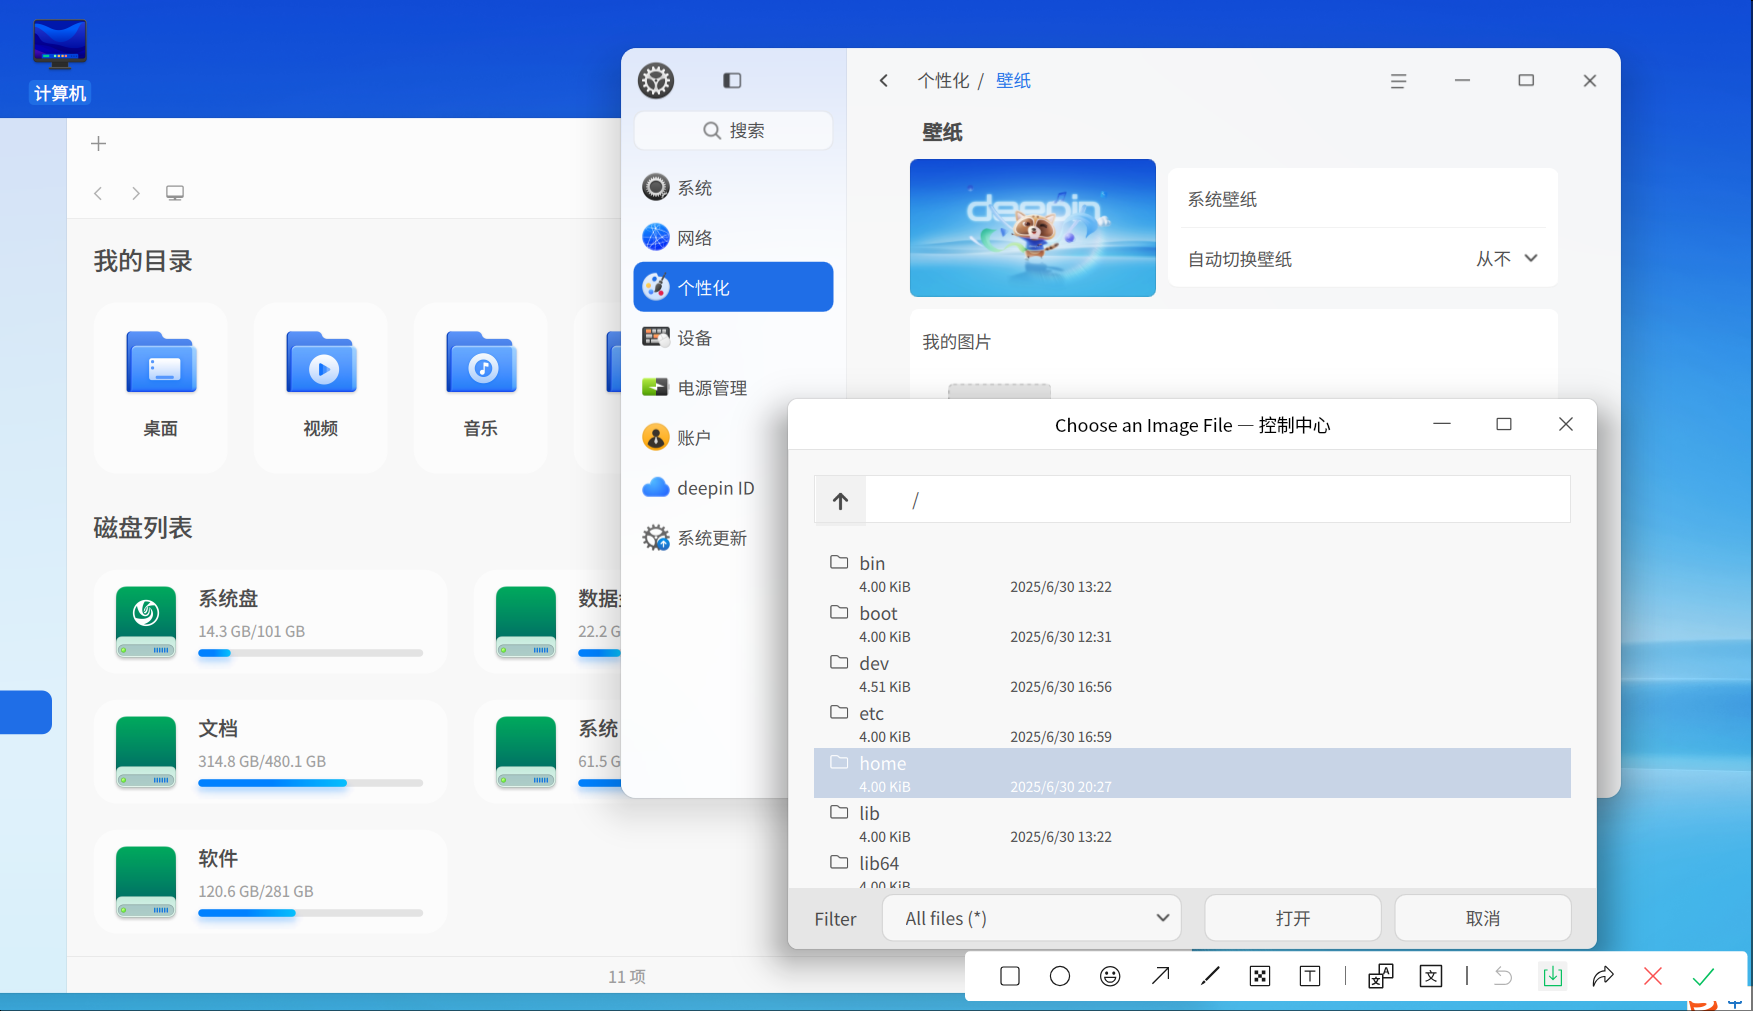The width and height of the screenshot is (1753, 1011).
Task: Open the deepin ID settings category
Action: click(733, 488)
